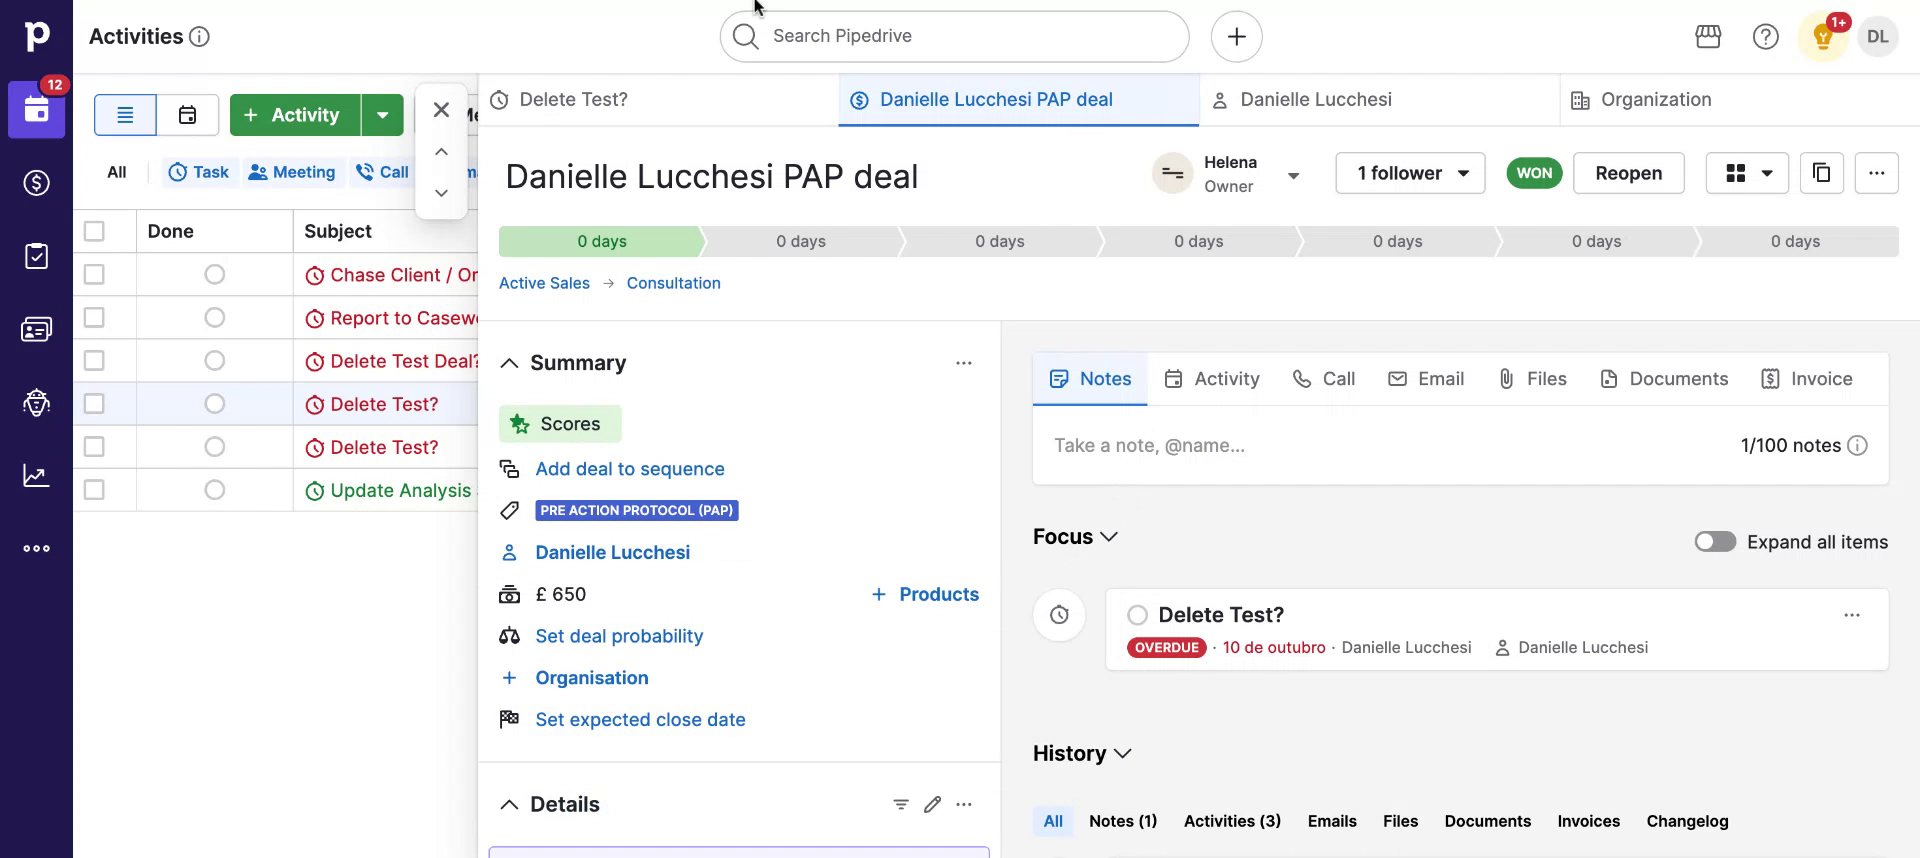
Task: Open Leads target icon in sidebar
Action: [x=36, y=402]
